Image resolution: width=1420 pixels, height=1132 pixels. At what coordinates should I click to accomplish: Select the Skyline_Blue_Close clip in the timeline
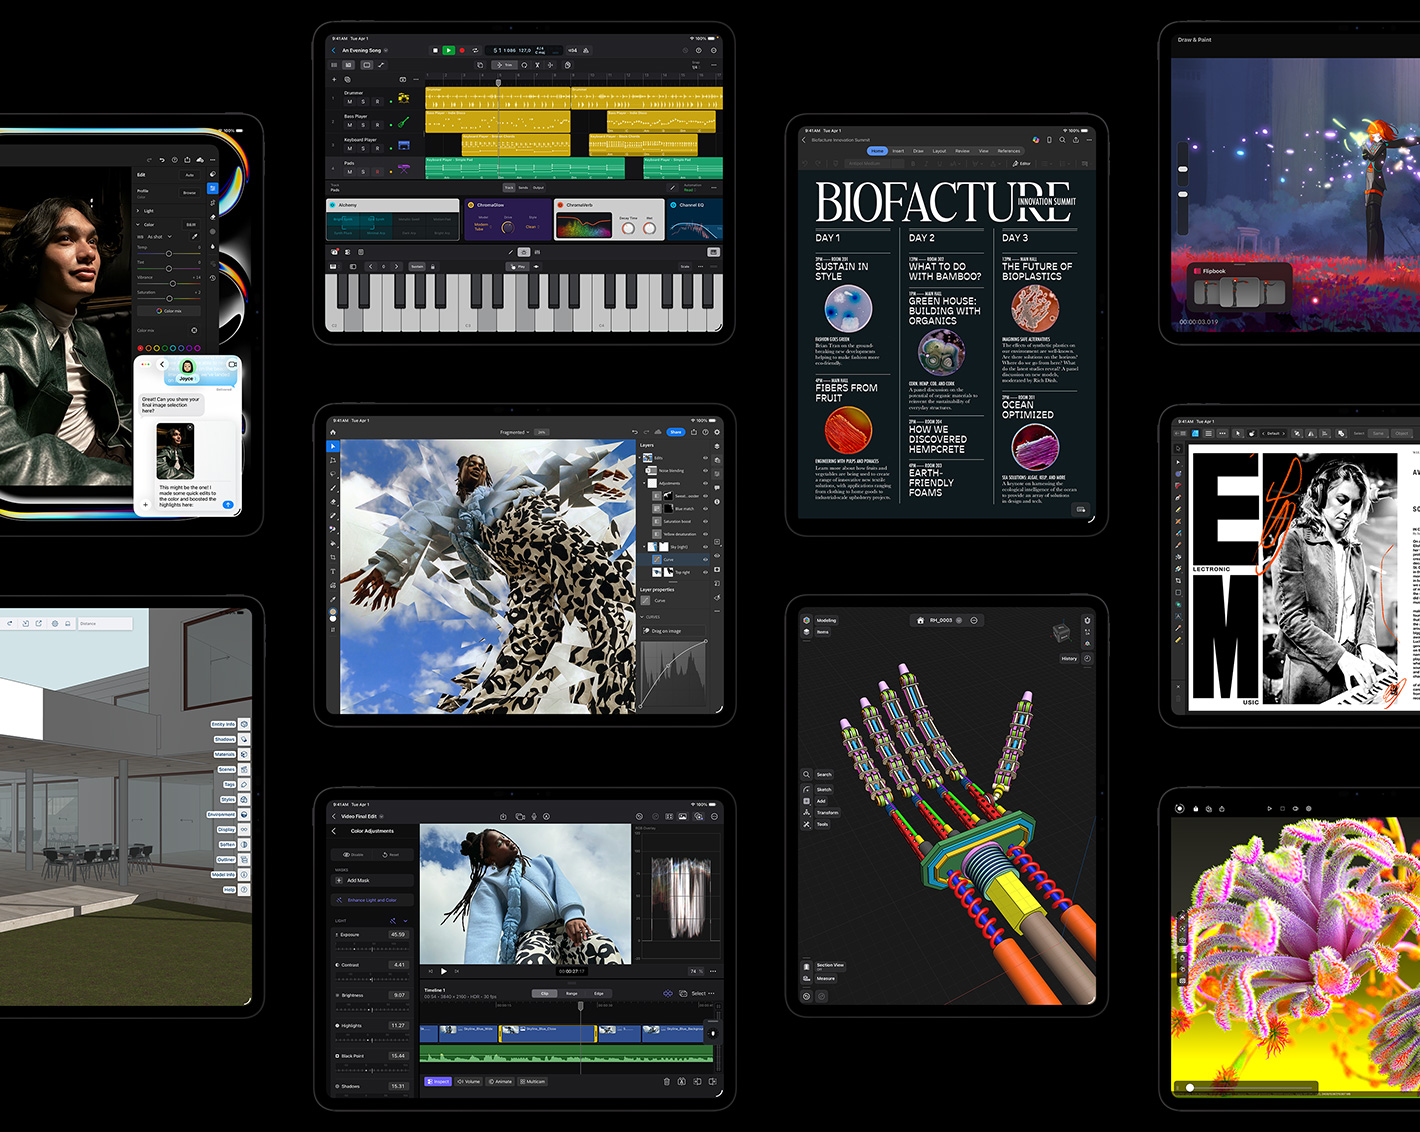tap(546, 1033)
